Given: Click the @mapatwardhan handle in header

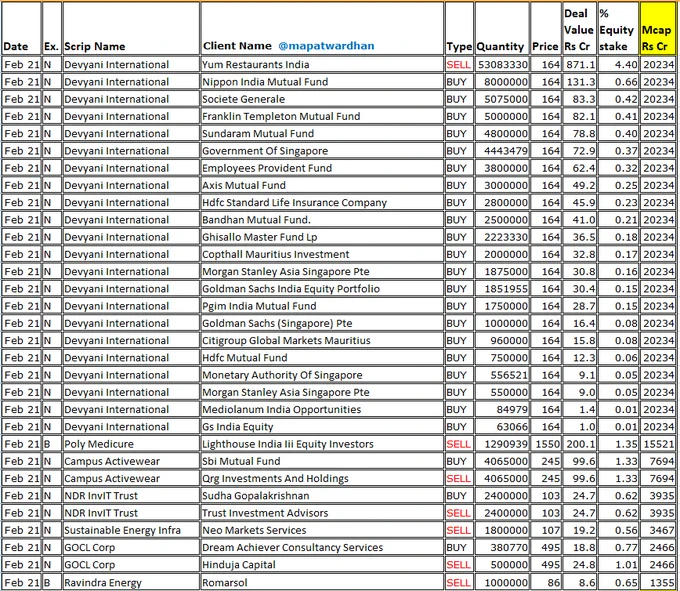Looking at the screenshot, I should 326,46.
